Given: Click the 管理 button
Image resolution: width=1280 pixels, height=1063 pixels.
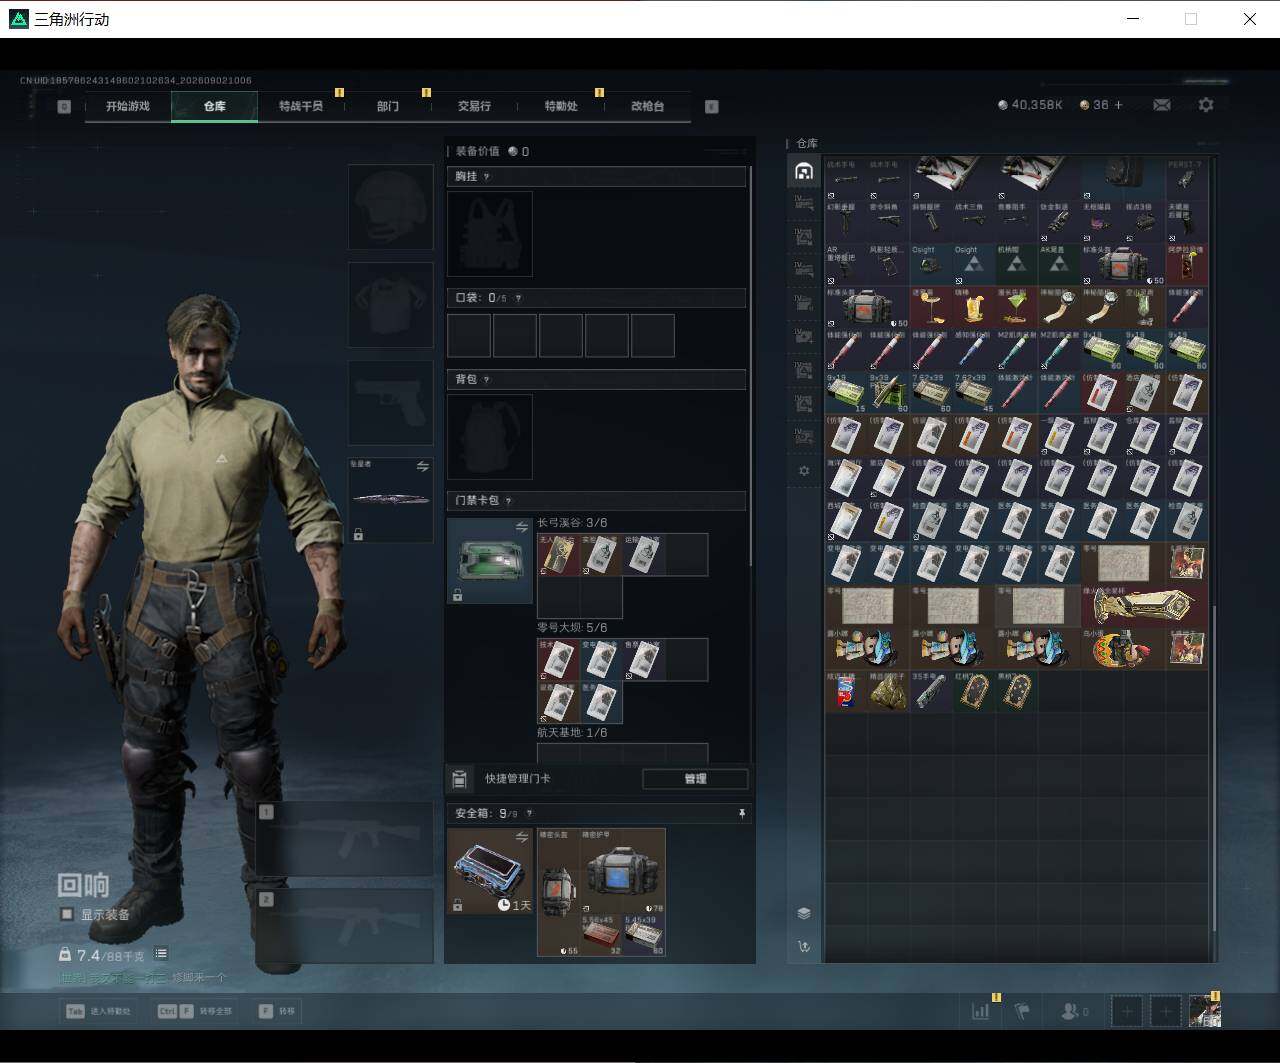Looking at the screenshot, I should pyautogui.click(x=695, y=779).
